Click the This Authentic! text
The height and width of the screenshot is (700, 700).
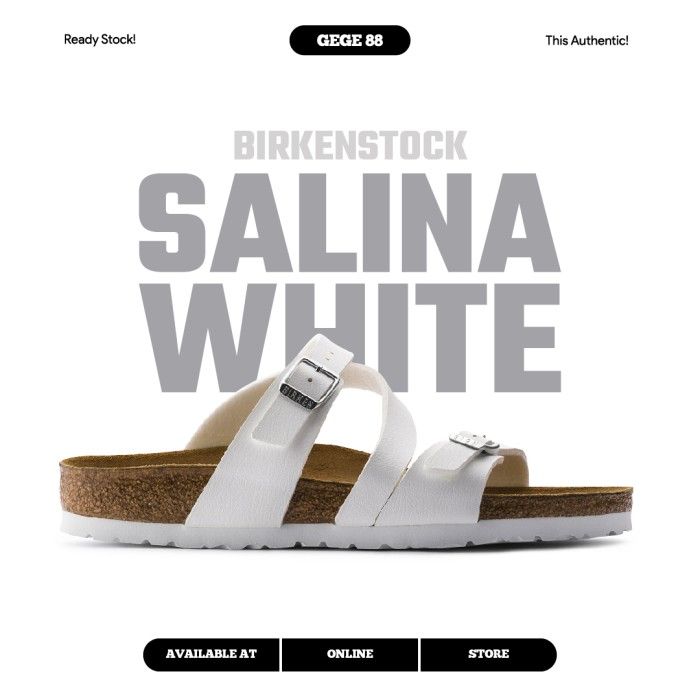587,41
